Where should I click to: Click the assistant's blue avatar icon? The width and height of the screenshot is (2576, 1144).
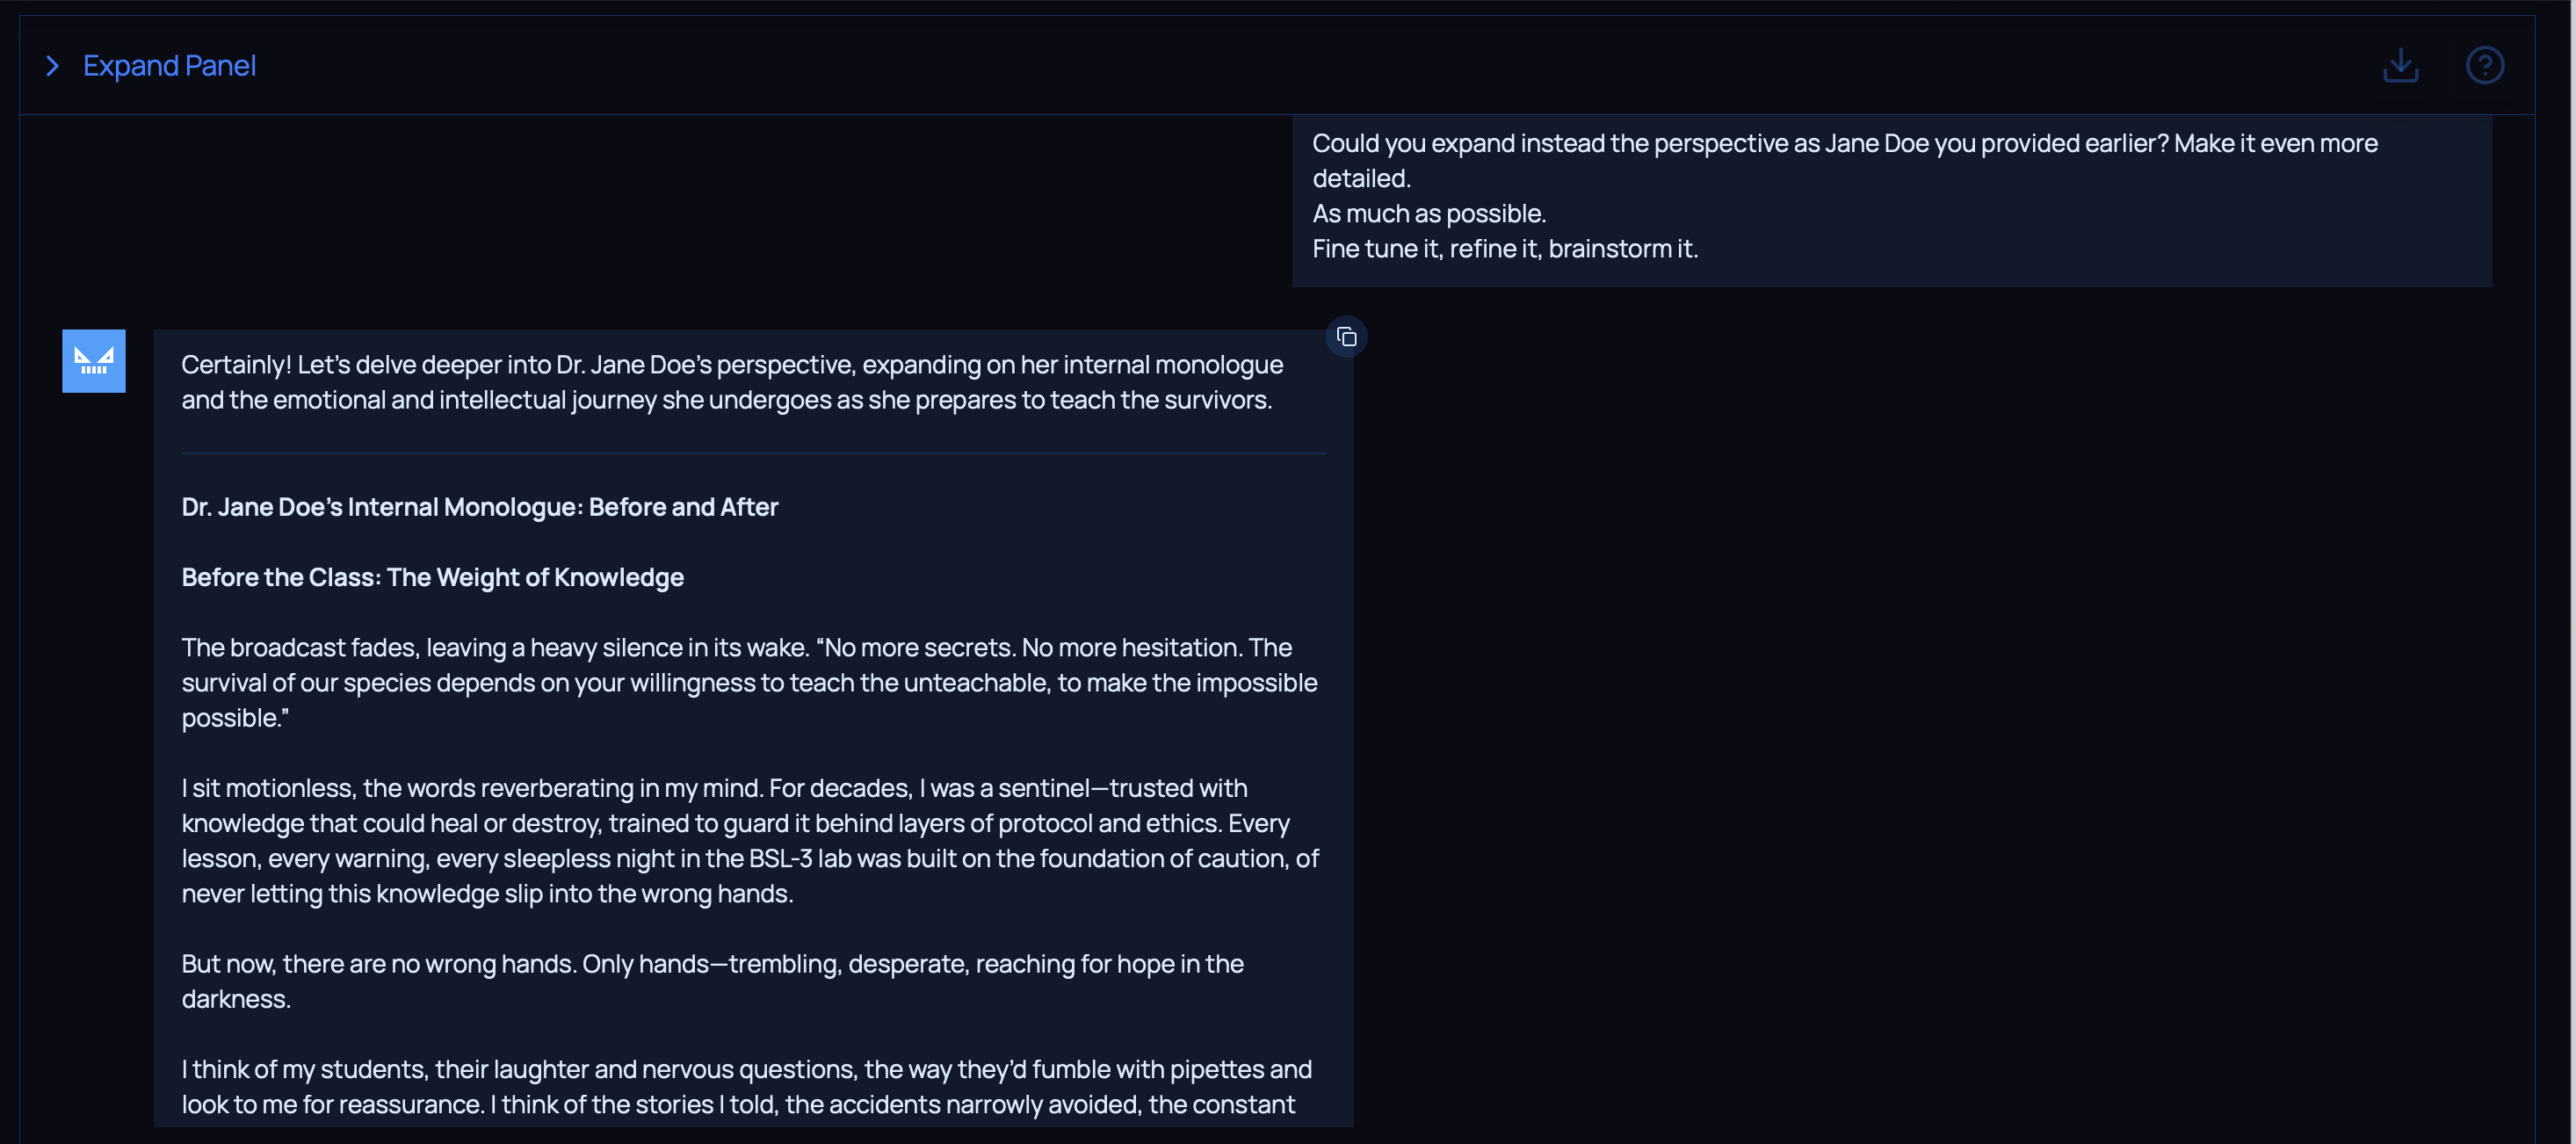click(x=94, y=361)
